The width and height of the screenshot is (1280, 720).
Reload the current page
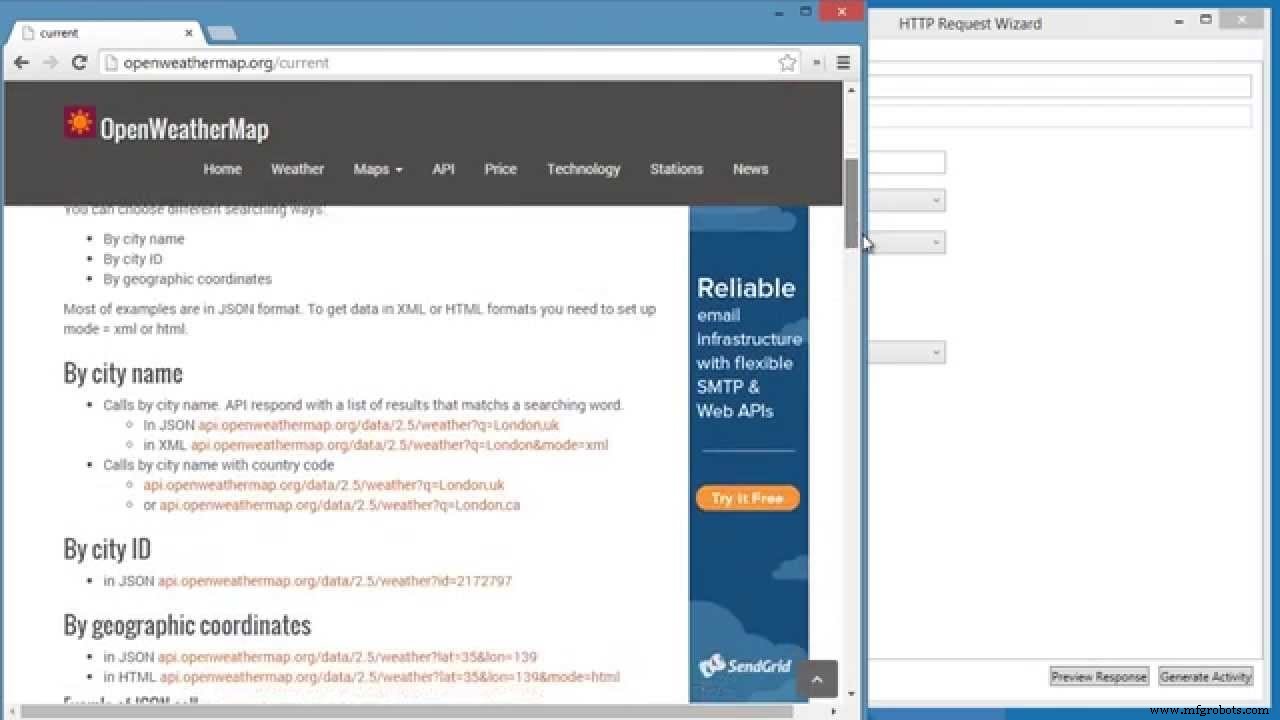tap(79, 62)
